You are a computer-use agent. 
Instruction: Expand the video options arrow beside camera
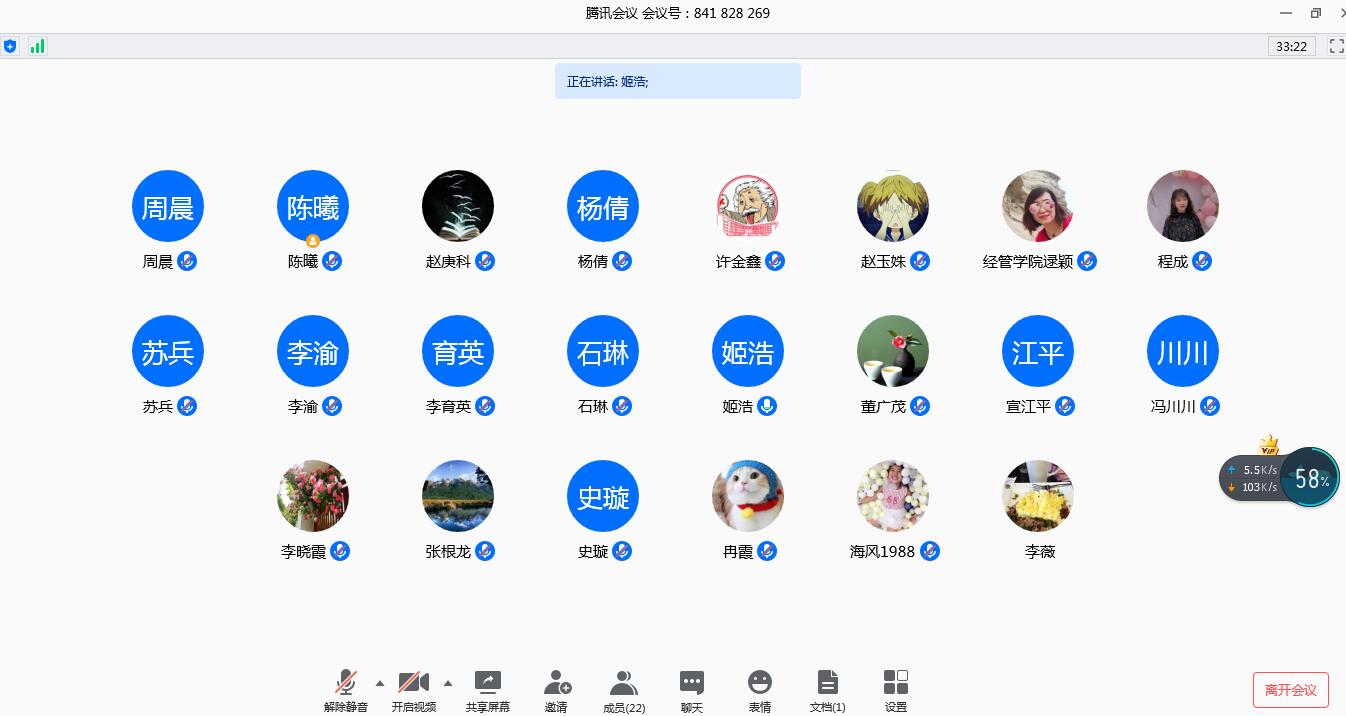pyautogui.click(x=448, y=683)
